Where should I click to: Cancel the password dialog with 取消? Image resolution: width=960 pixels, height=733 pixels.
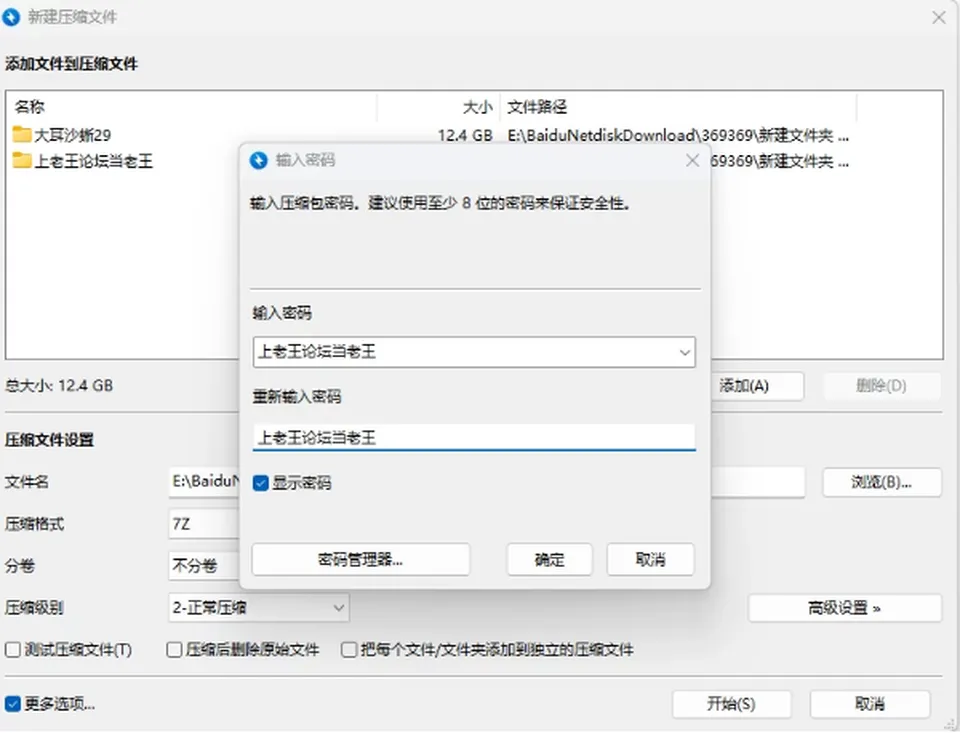[x=650, y=559]
